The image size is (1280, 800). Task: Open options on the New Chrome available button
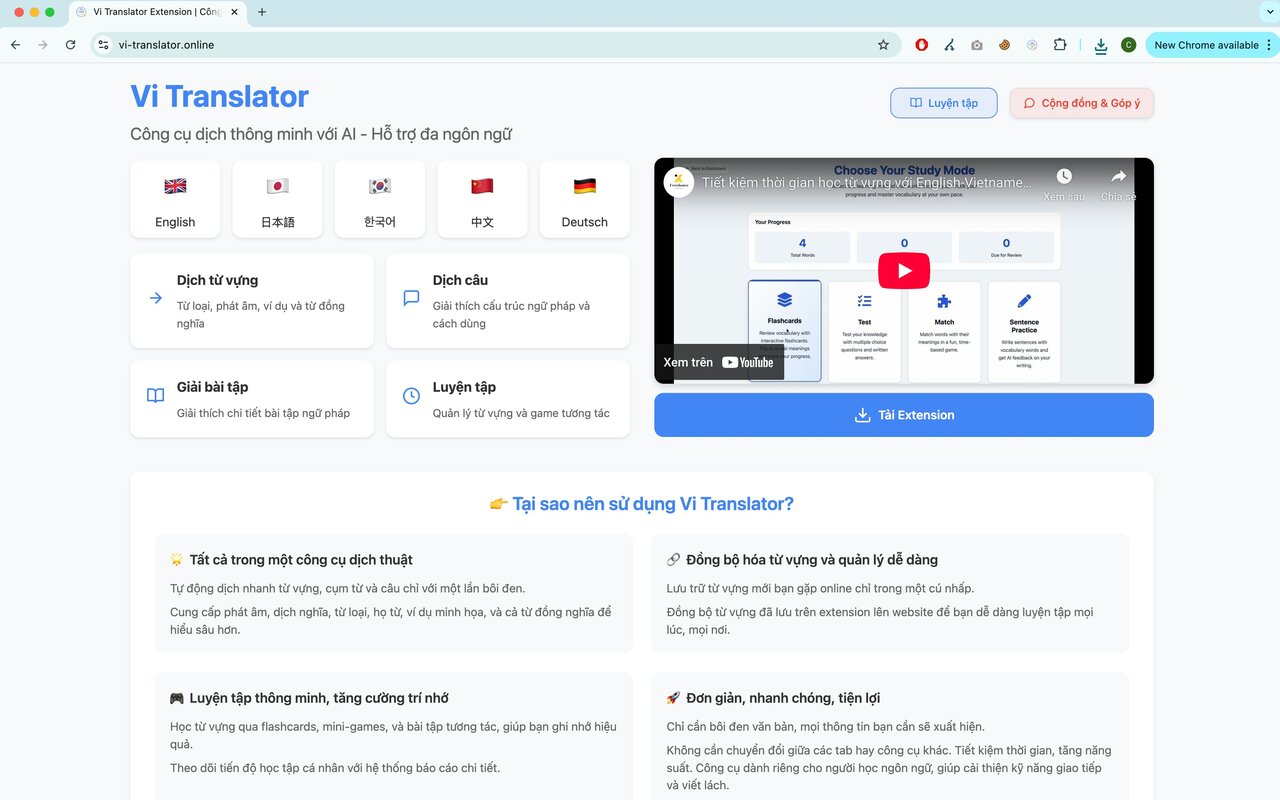[x=1265, y=44]
